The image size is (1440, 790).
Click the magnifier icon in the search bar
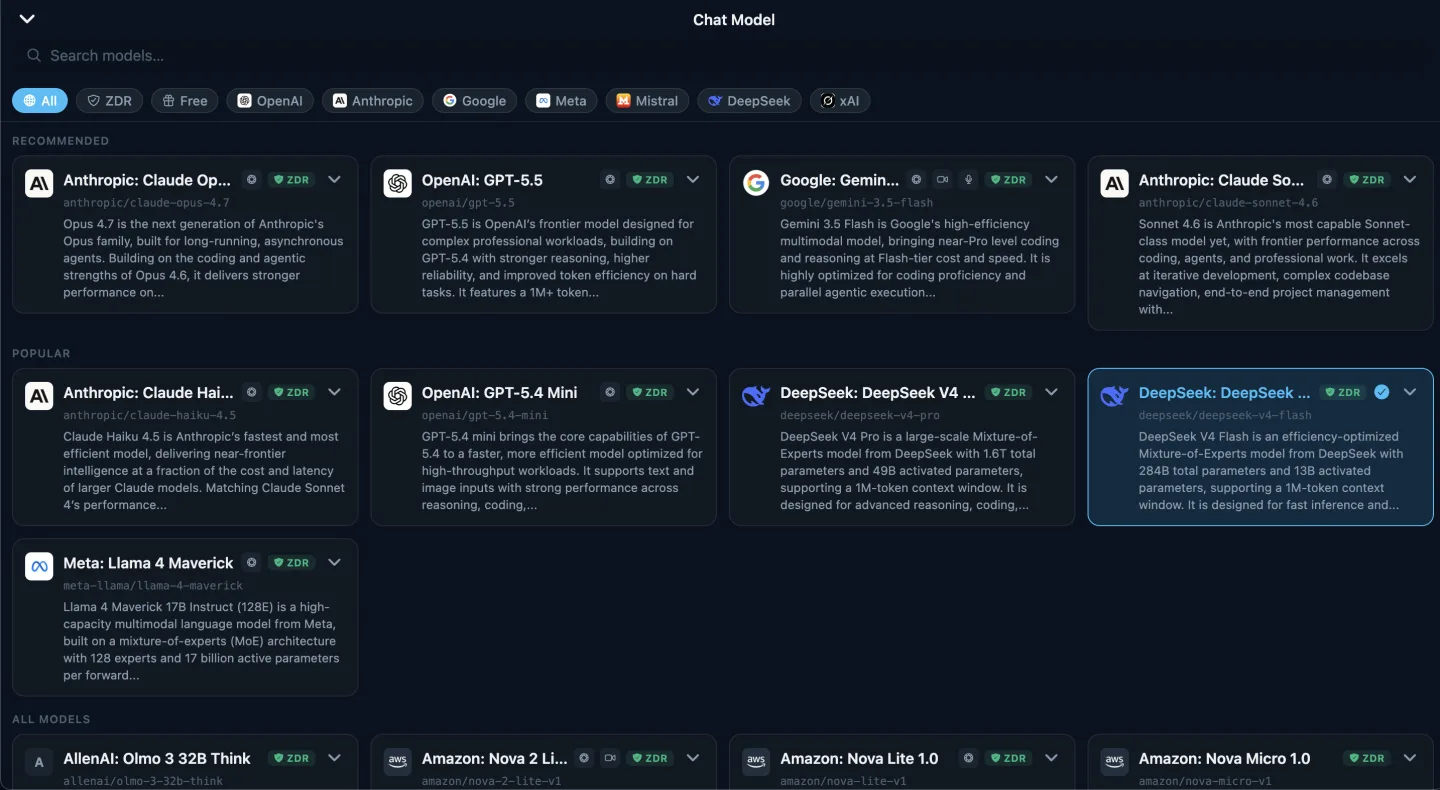point(34,56)
